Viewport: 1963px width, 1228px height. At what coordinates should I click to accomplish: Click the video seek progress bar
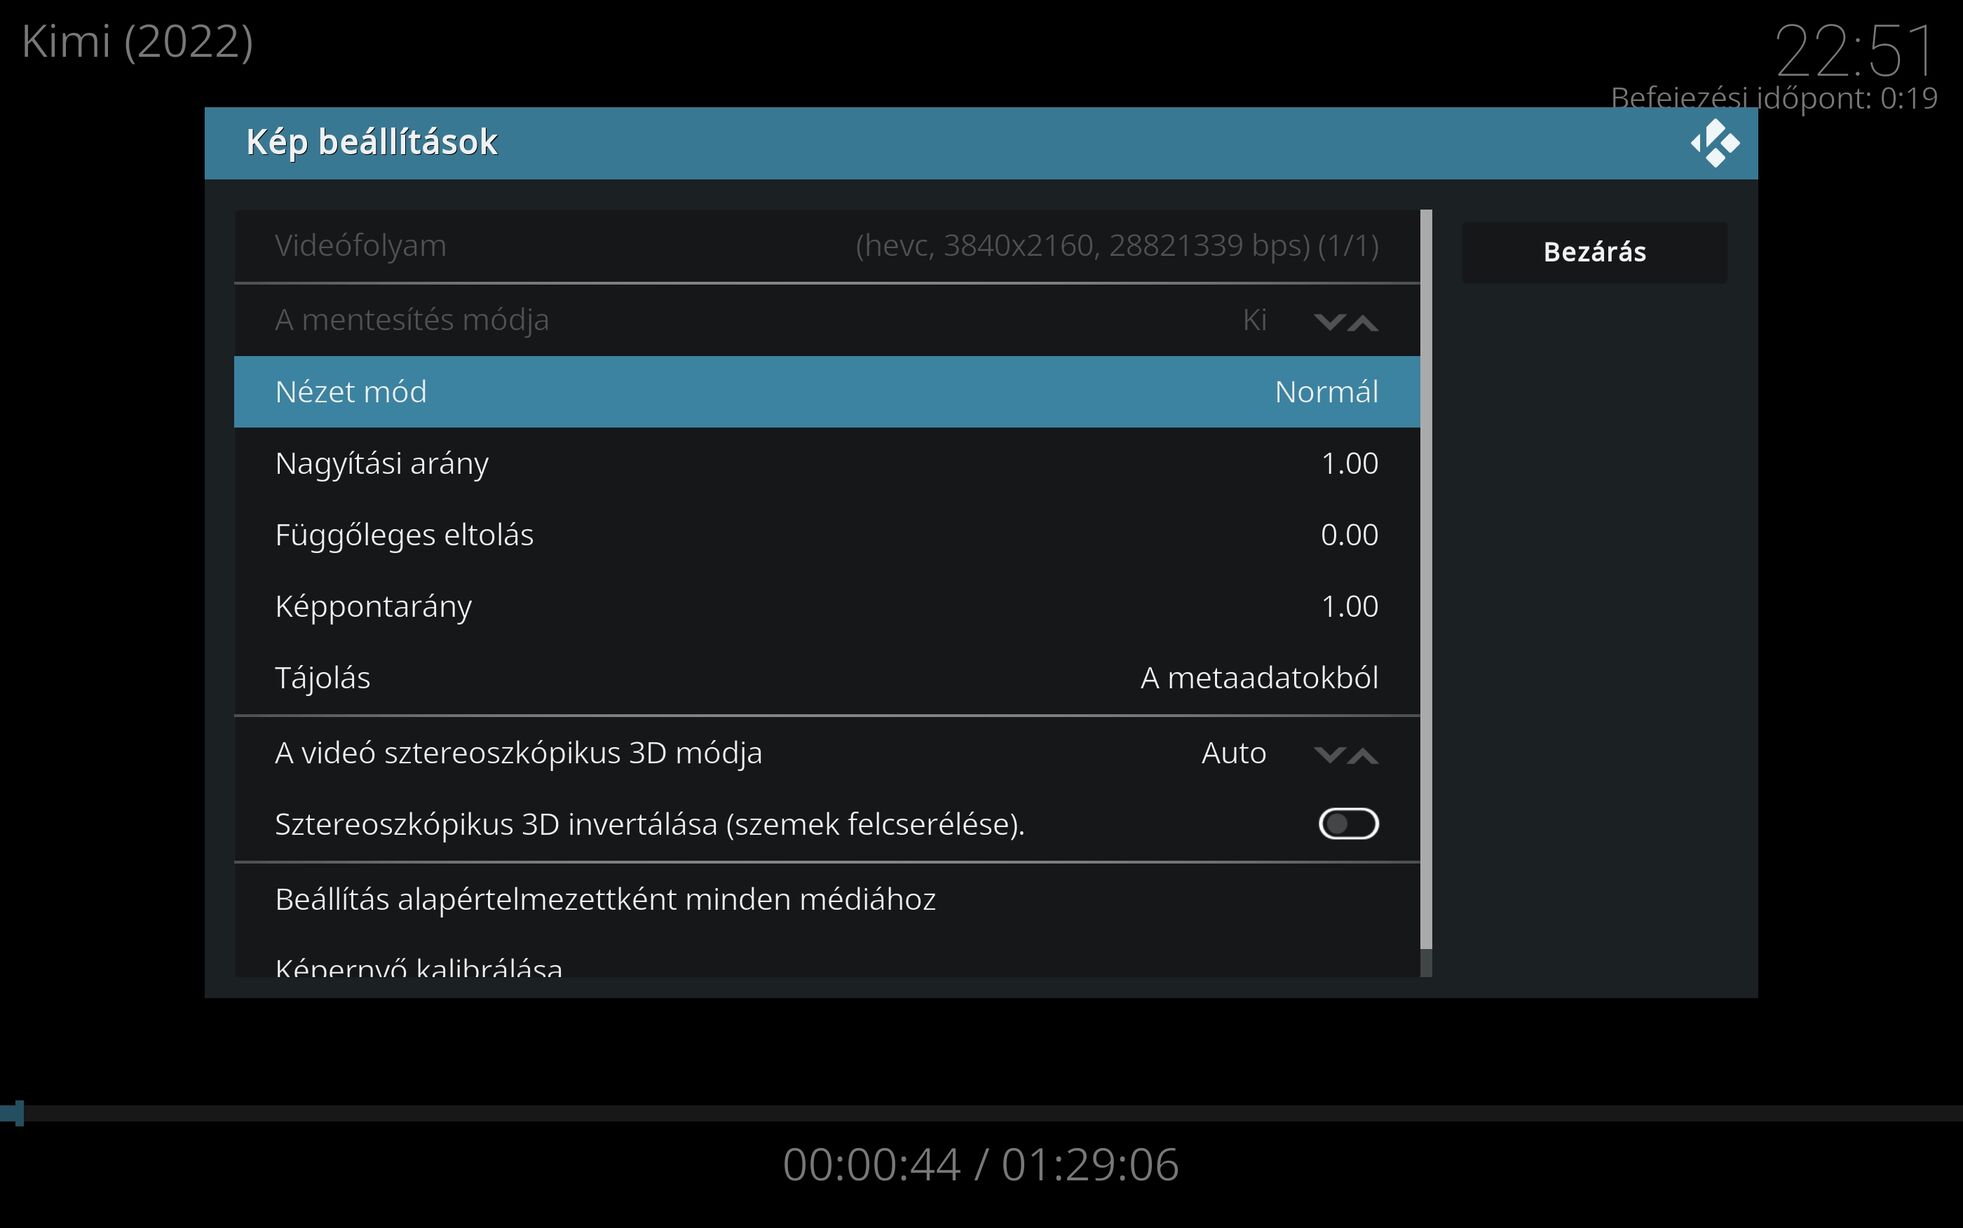pos(980,1113)
